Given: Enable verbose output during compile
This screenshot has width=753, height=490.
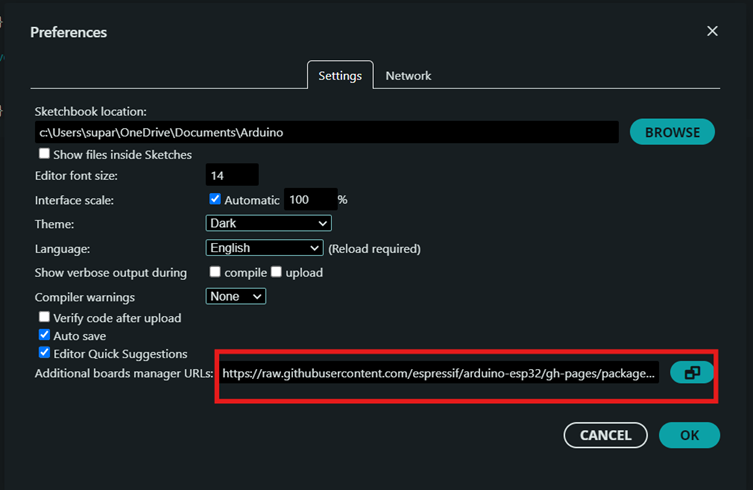Looking at the screenshot, I should pos(215,272).
